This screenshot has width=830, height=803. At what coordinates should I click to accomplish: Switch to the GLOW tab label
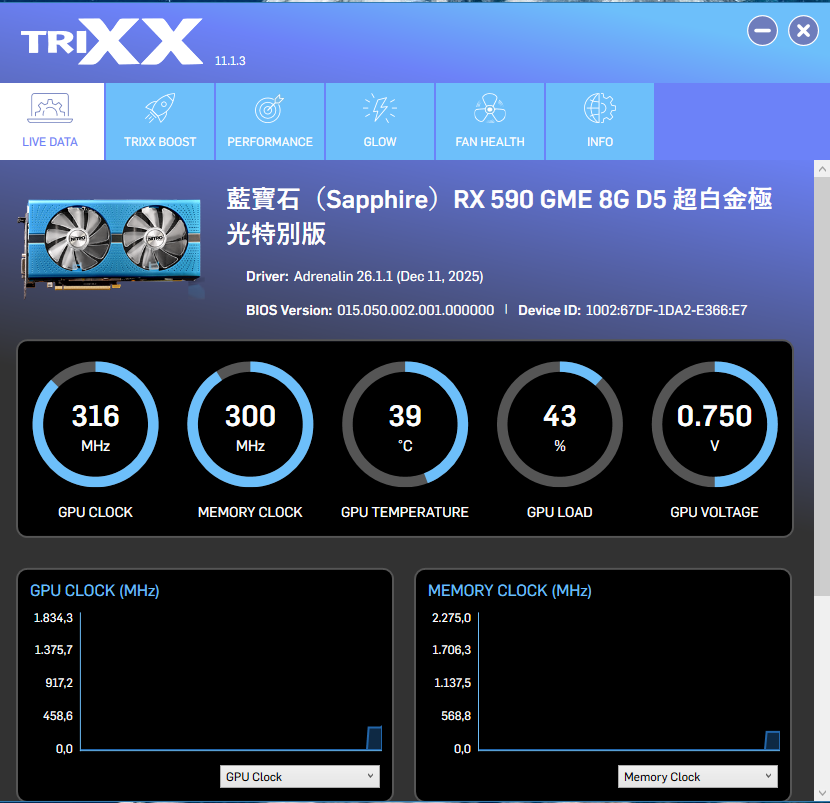coord(380,142)
